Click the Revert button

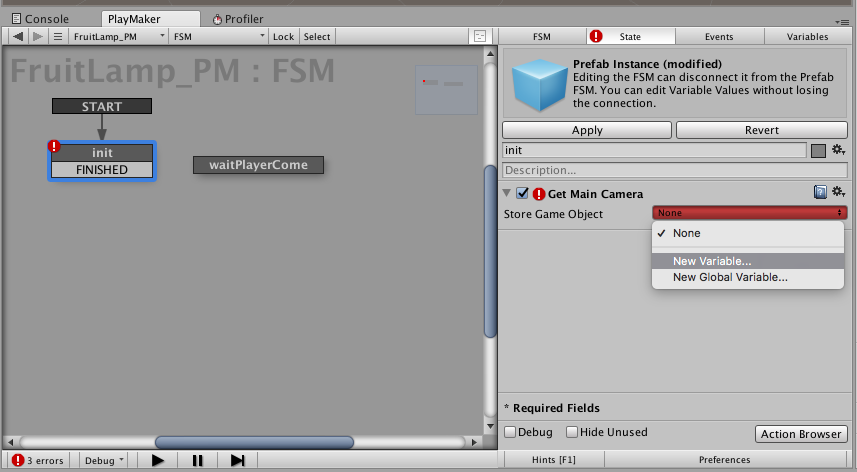762,130
